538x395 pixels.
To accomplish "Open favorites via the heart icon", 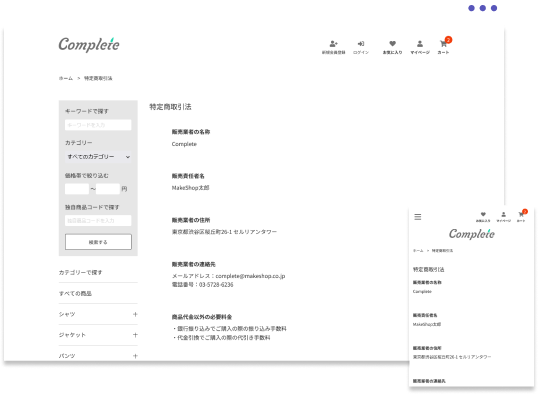I will (393, 44).
